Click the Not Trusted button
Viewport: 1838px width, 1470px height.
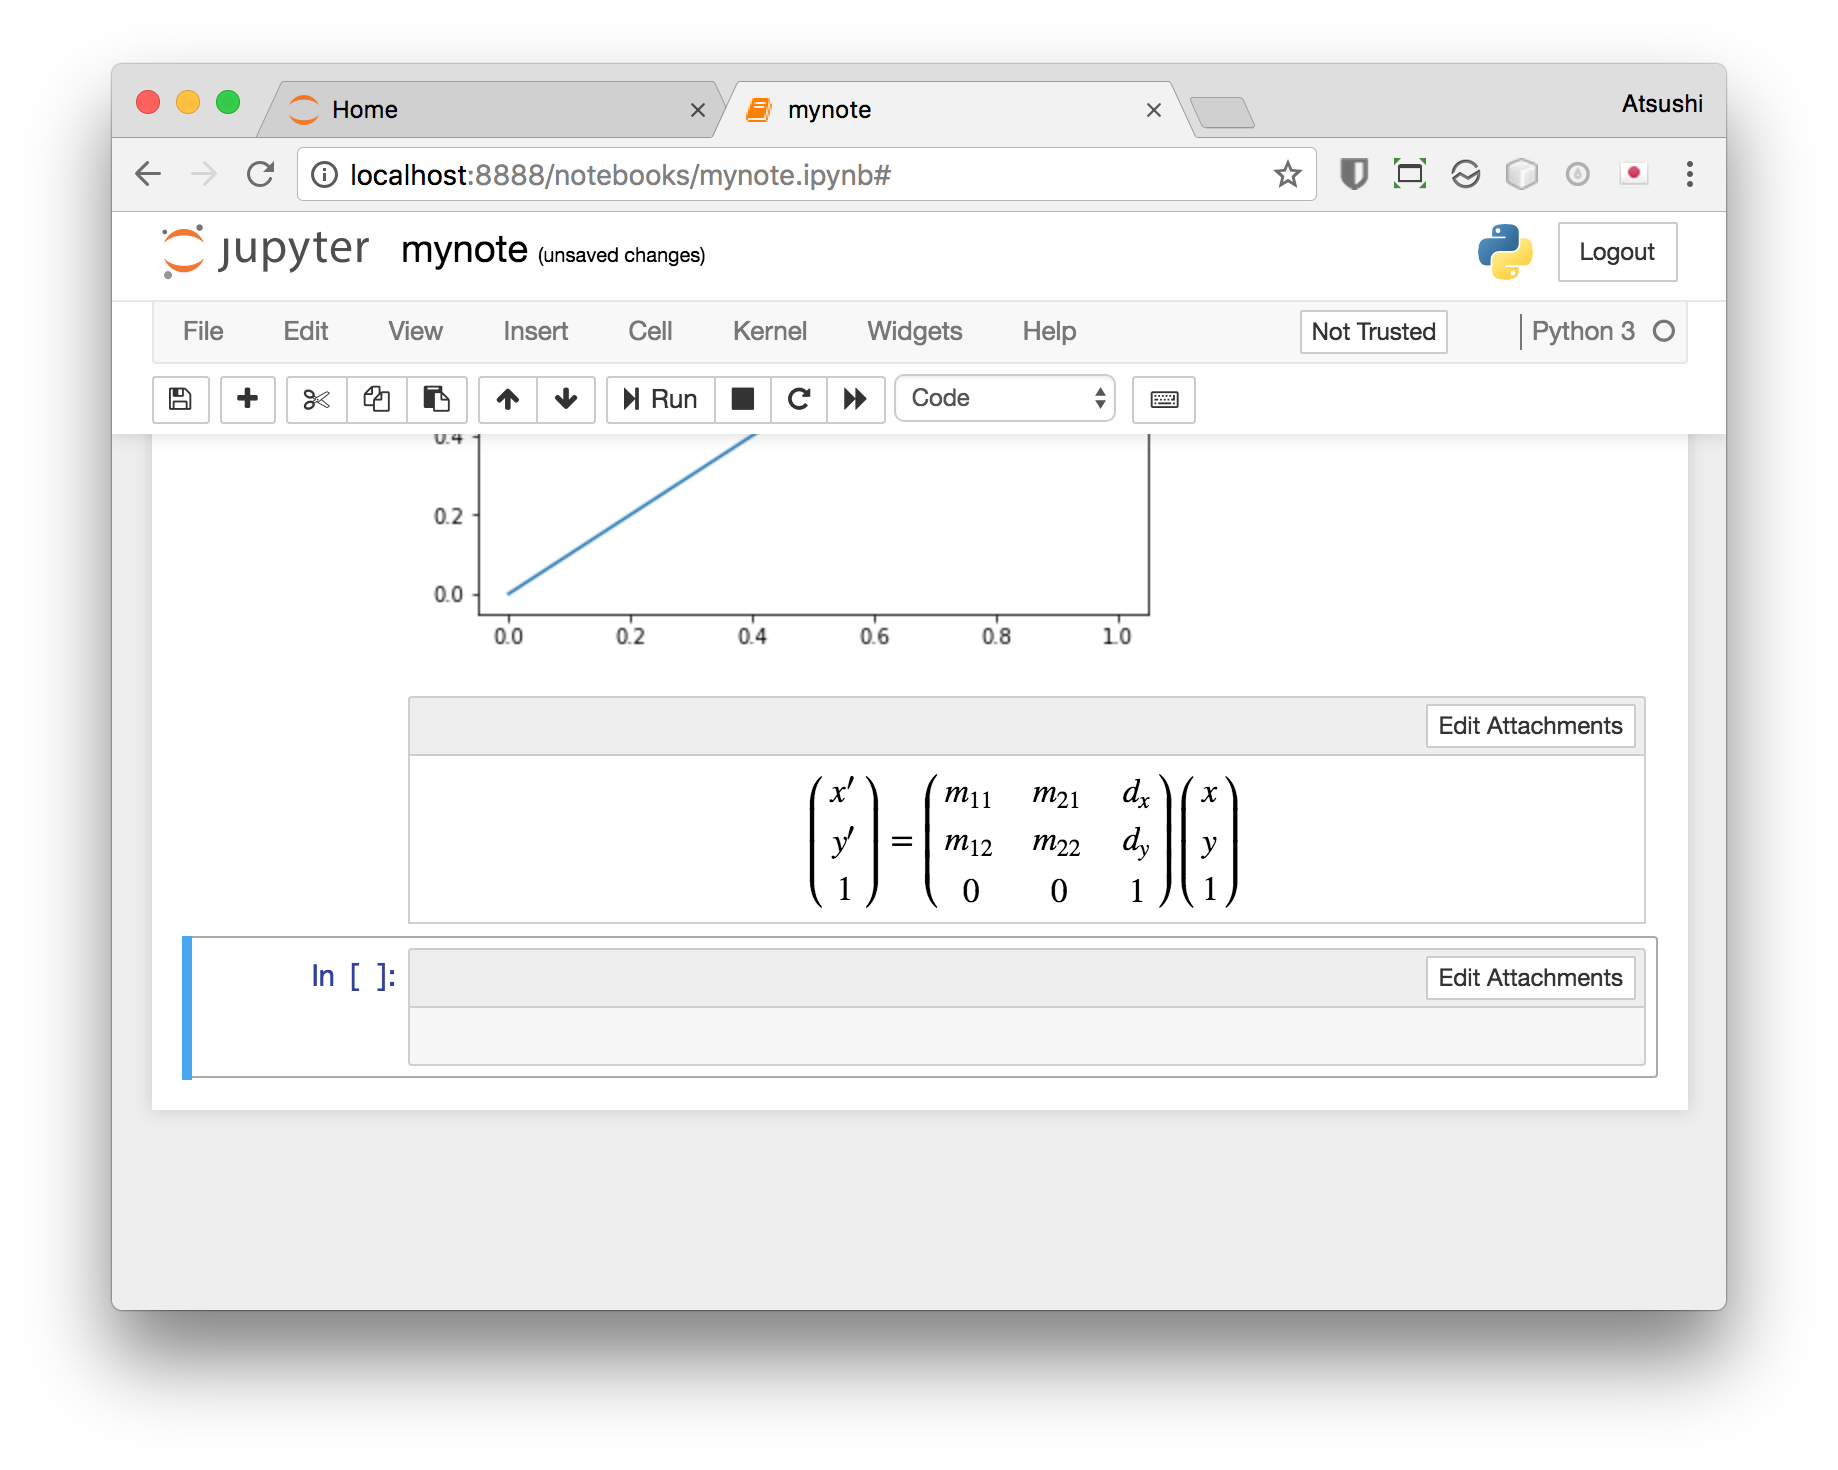point(1373,331)
